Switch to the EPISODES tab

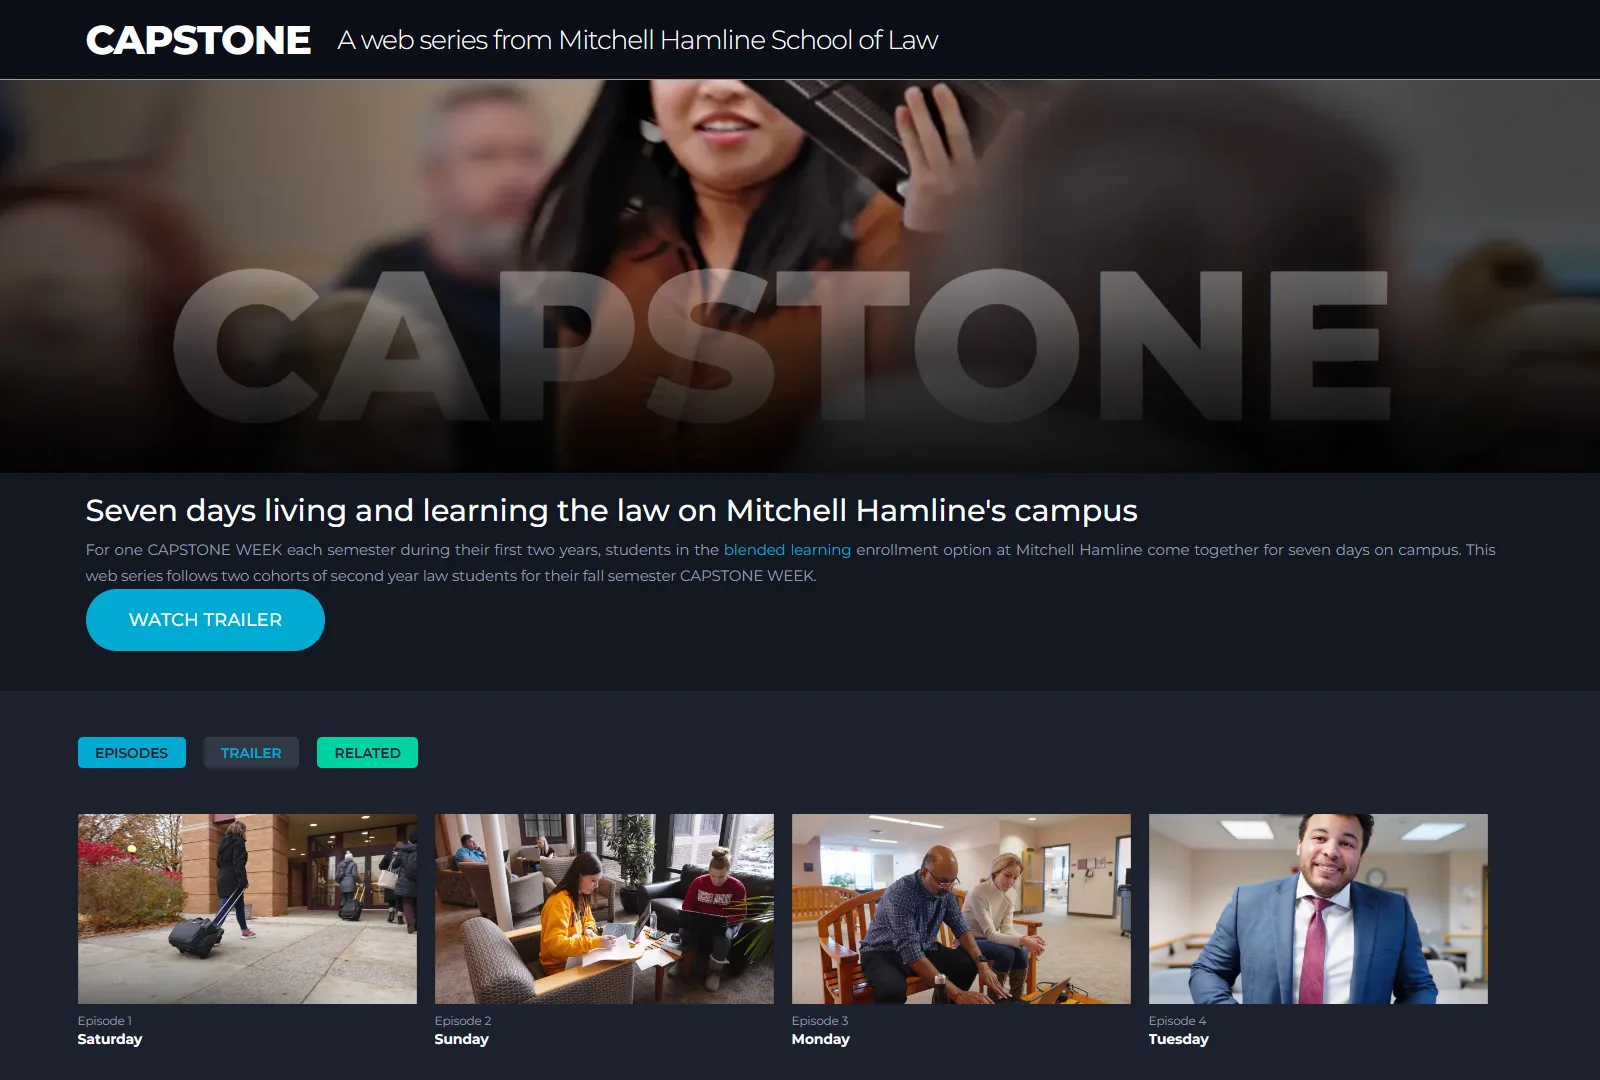[x=132, y=753]
